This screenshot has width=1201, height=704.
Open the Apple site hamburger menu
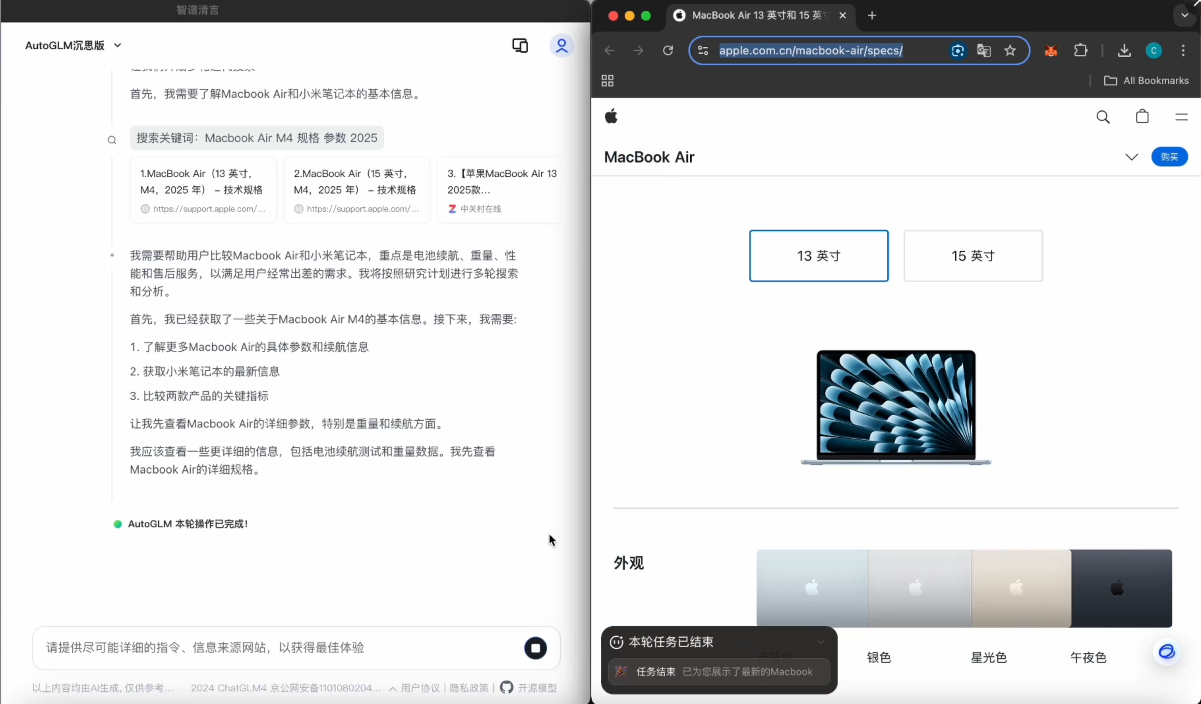pyautogui.click(x=1181, y=117)
